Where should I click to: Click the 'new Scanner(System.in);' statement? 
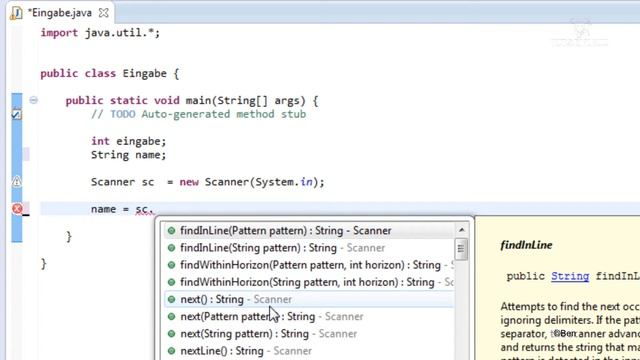(x=252, y=182)
